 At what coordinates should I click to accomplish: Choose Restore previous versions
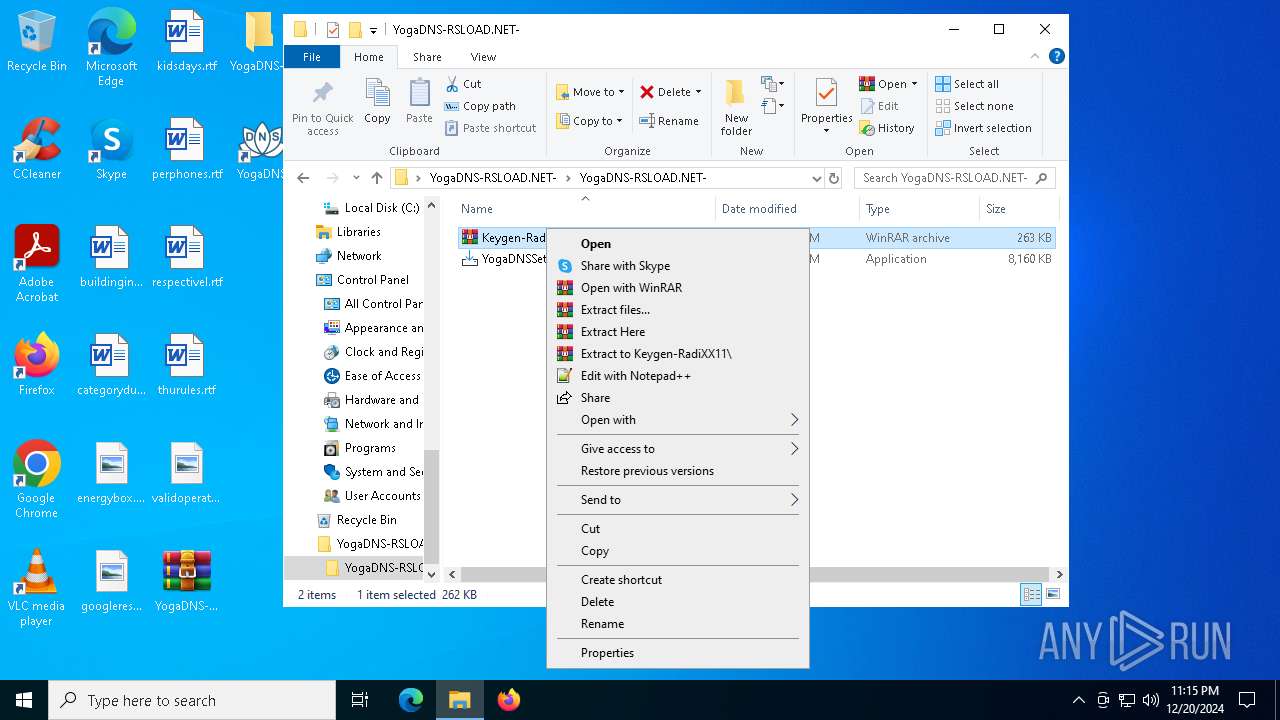tap(678, 471)
